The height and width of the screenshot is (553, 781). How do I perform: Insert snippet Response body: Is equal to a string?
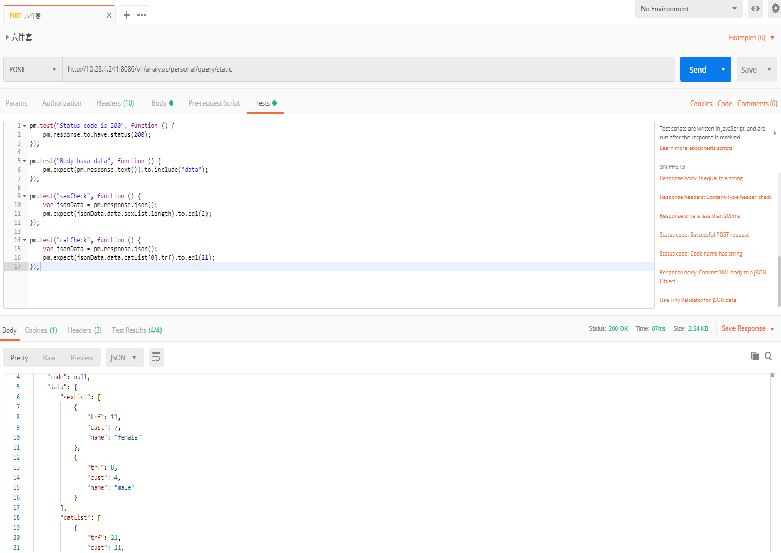(701, 178)
